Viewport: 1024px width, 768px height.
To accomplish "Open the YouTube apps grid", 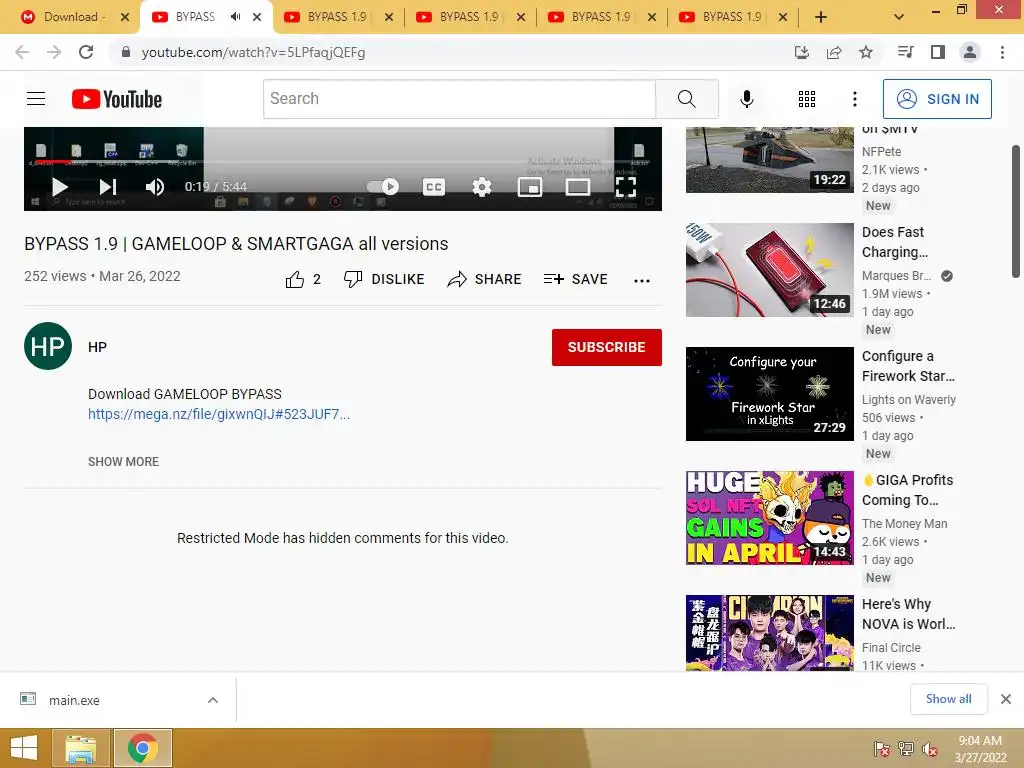I will click(x=807, y=99).
